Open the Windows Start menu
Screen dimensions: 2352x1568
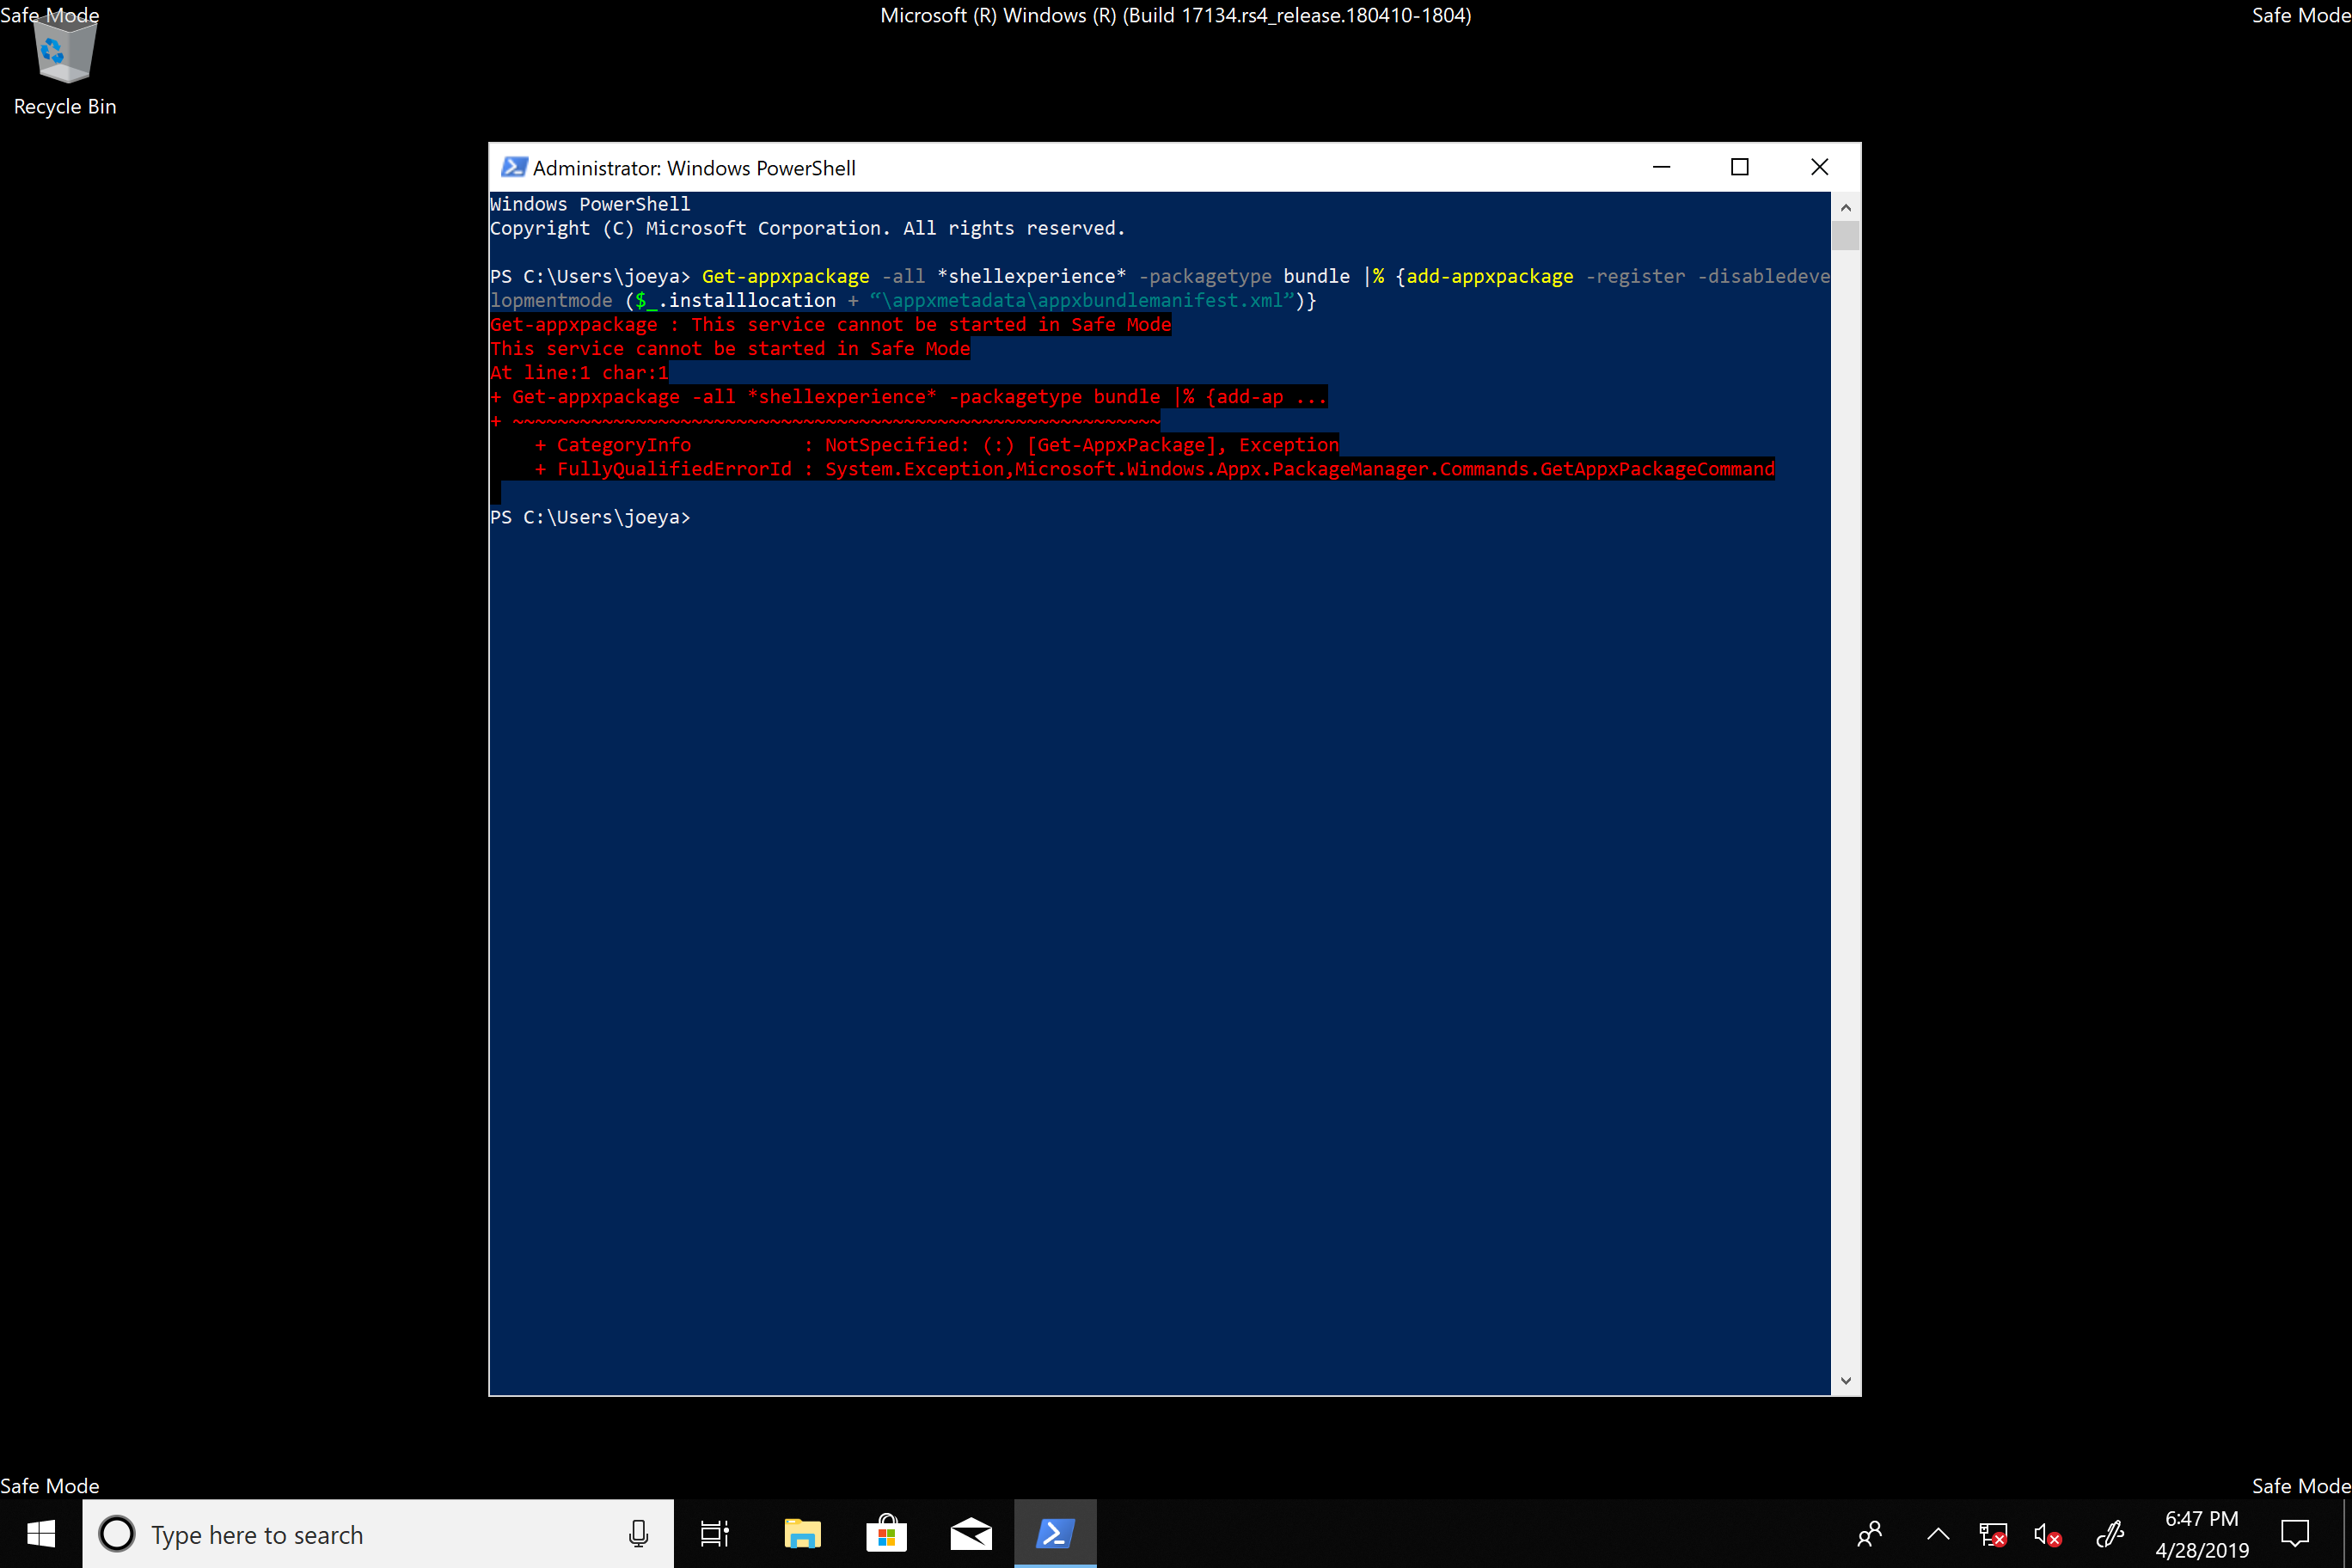point(41,1533)
